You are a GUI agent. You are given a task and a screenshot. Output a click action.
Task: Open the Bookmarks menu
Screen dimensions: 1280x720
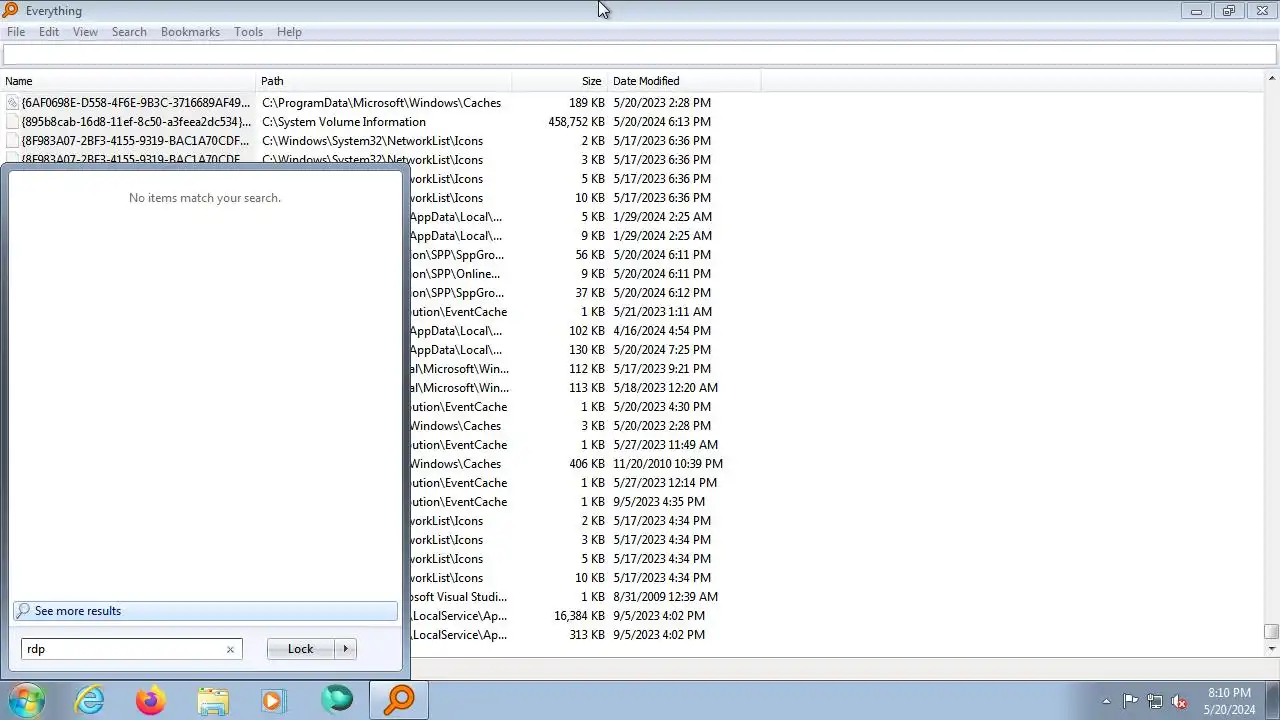coord(190,32)
